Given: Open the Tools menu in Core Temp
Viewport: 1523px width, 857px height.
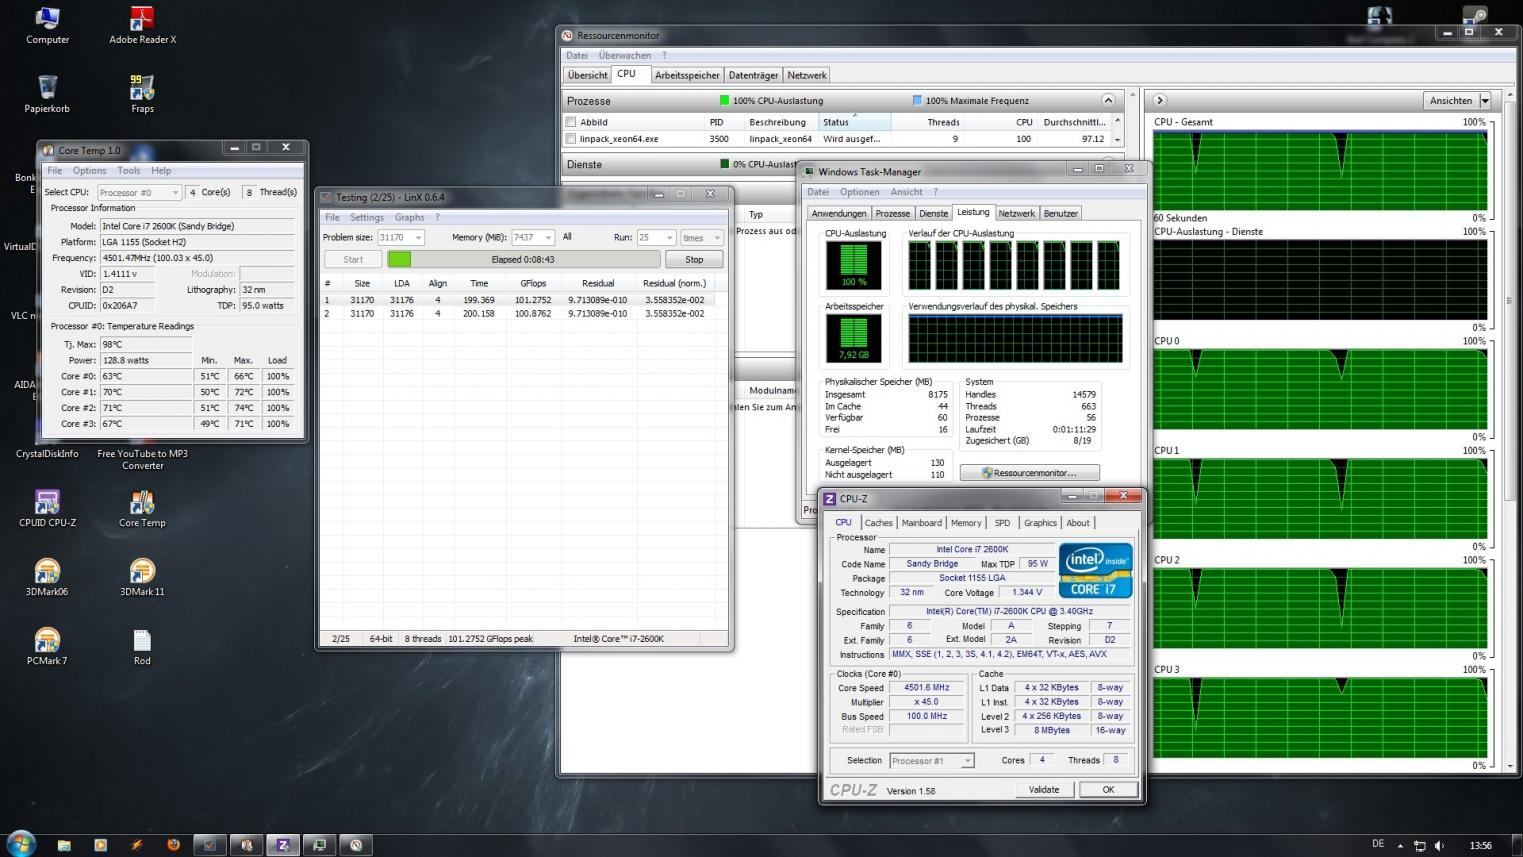Looking at the screenshot, I should [129, 170].
